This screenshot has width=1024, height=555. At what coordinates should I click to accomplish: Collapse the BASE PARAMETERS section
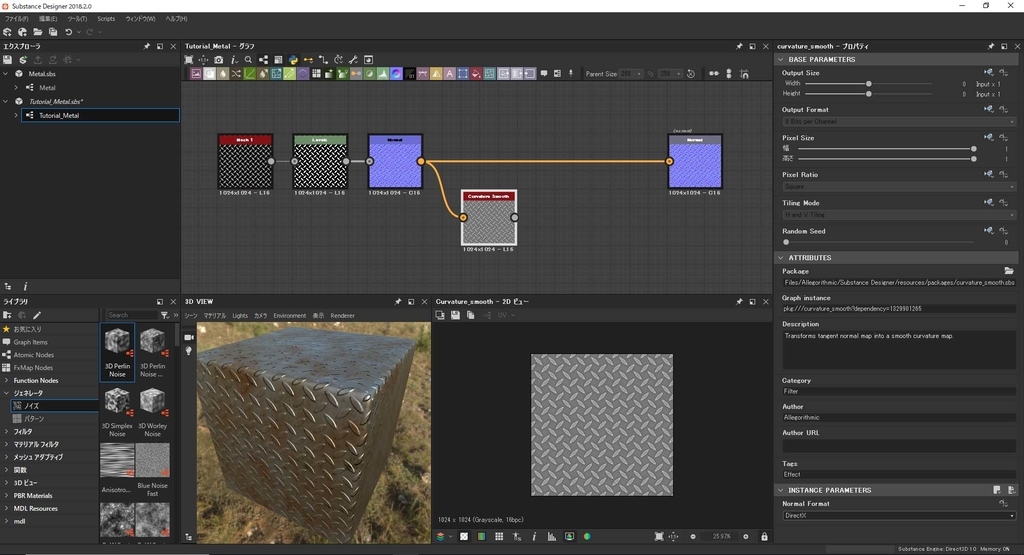click(x=781, y=60)
